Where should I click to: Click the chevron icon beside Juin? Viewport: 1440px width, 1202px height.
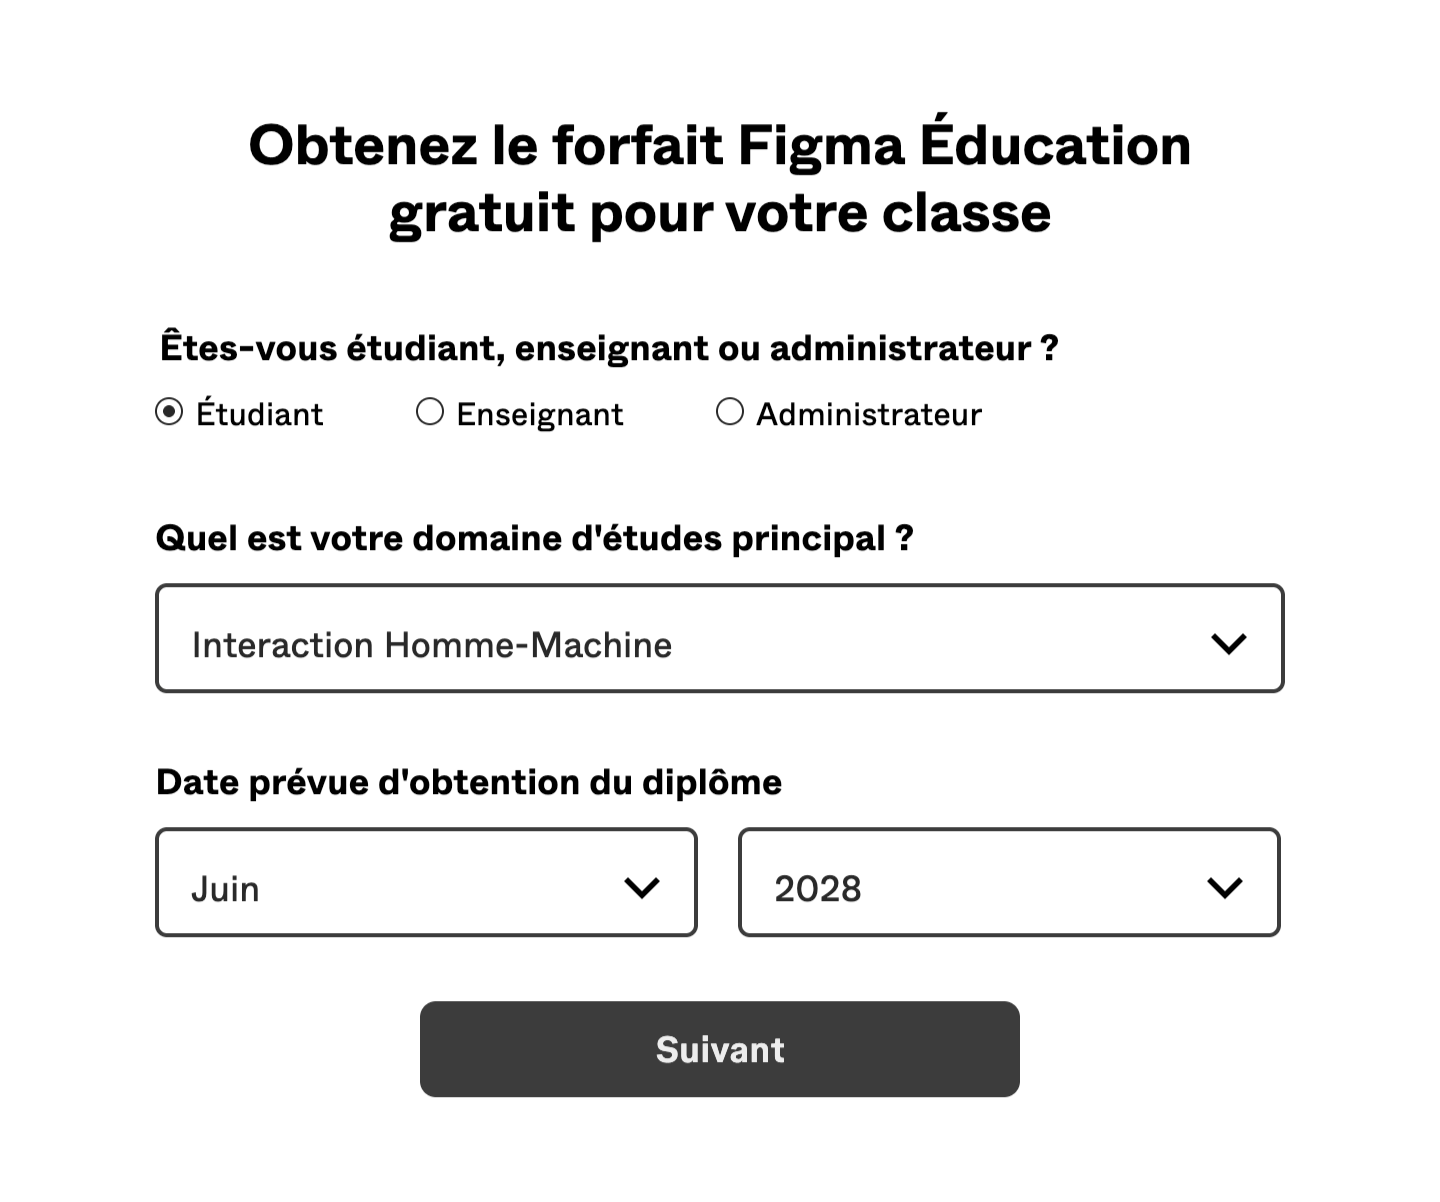(x=641, y=887)
